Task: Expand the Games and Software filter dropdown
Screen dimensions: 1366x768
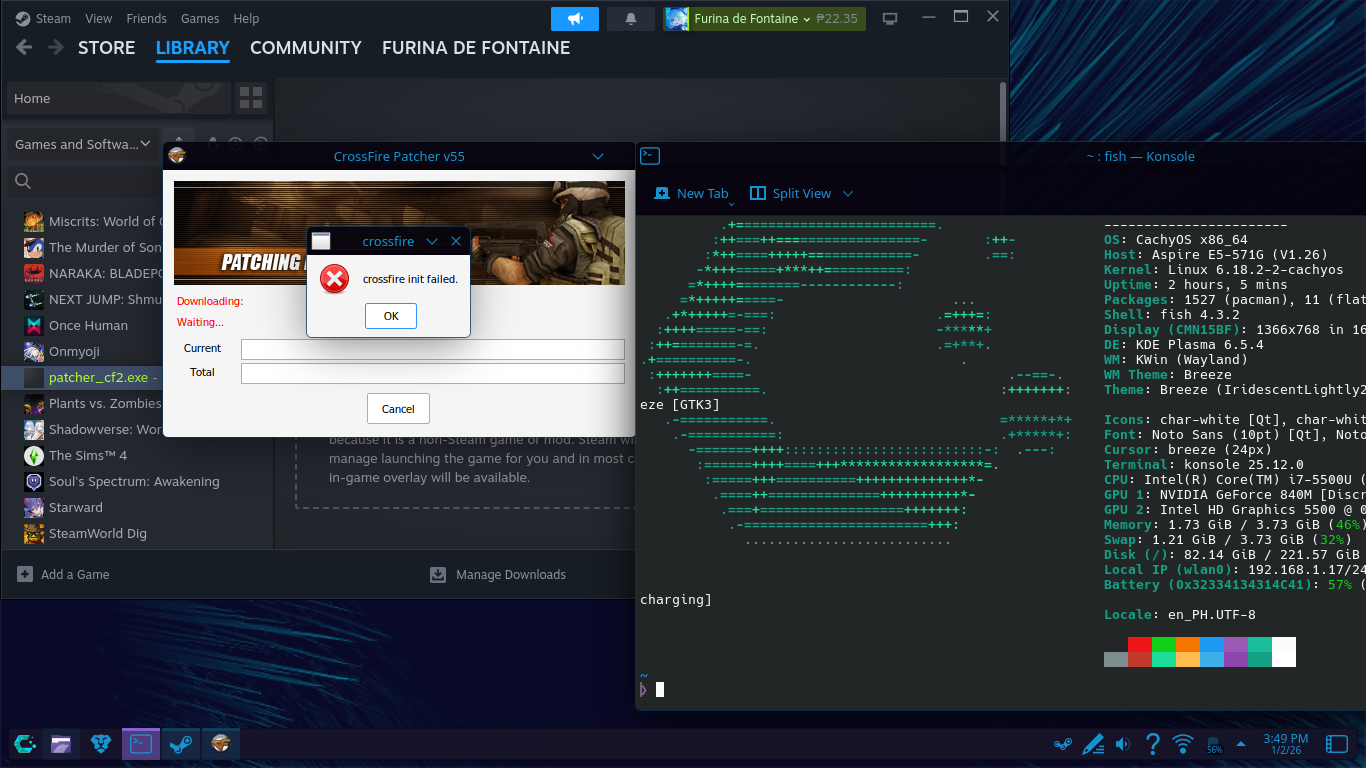Action: tap(82, 144)
